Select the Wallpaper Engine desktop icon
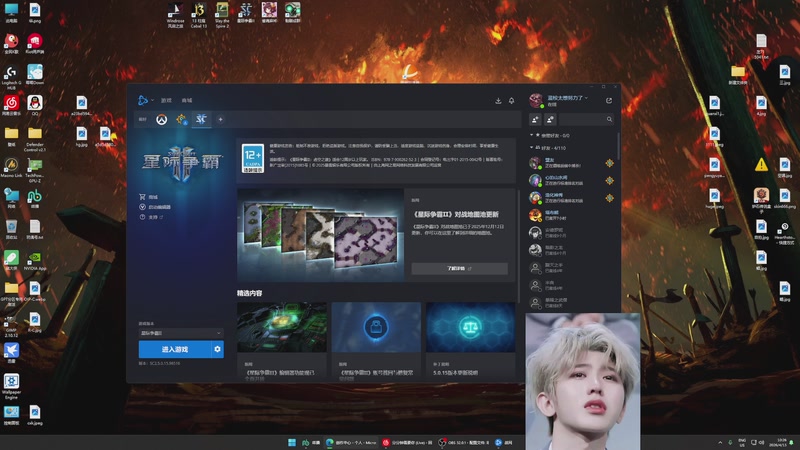 (11, 386)
